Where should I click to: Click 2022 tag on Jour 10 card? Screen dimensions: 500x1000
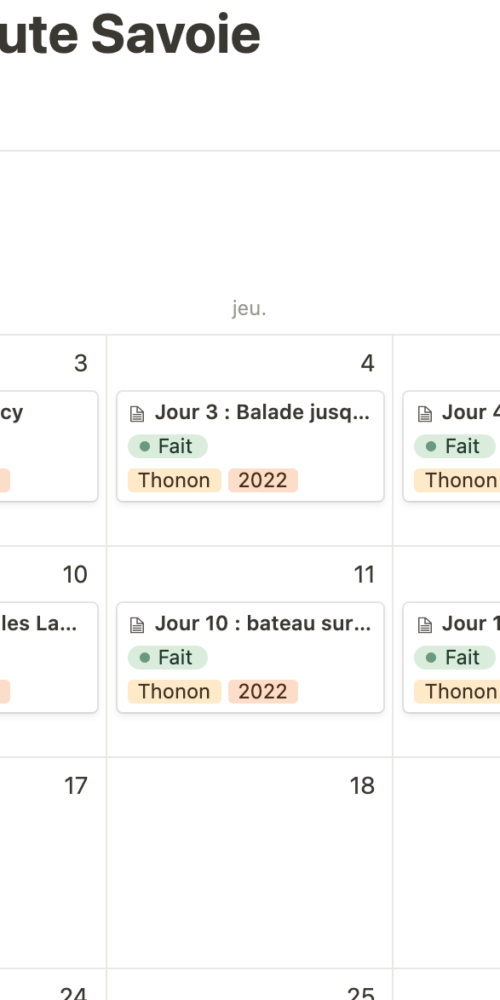point(263,691)
